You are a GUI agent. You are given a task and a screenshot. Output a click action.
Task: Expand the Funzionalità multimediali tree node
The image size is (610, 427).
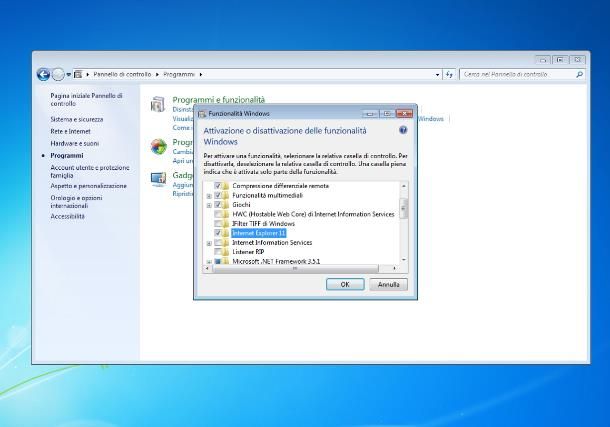click(209, 196)
